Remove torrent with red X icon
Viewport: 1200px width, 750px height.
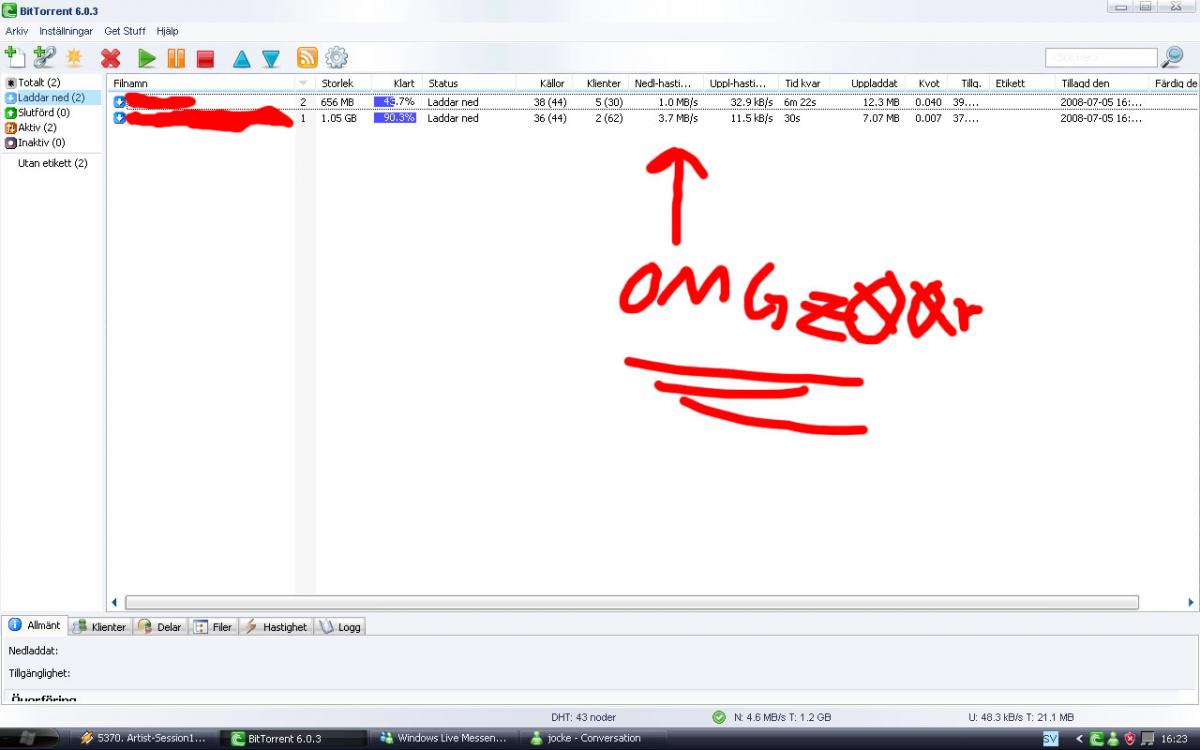pyautogui.click(x=111, y=59)
